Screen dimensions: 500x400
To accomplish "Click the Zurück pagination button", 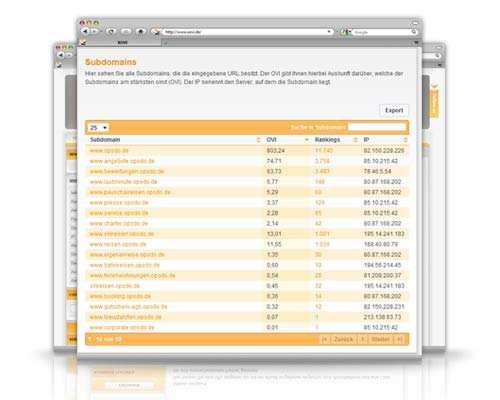I will click(343, 339).
